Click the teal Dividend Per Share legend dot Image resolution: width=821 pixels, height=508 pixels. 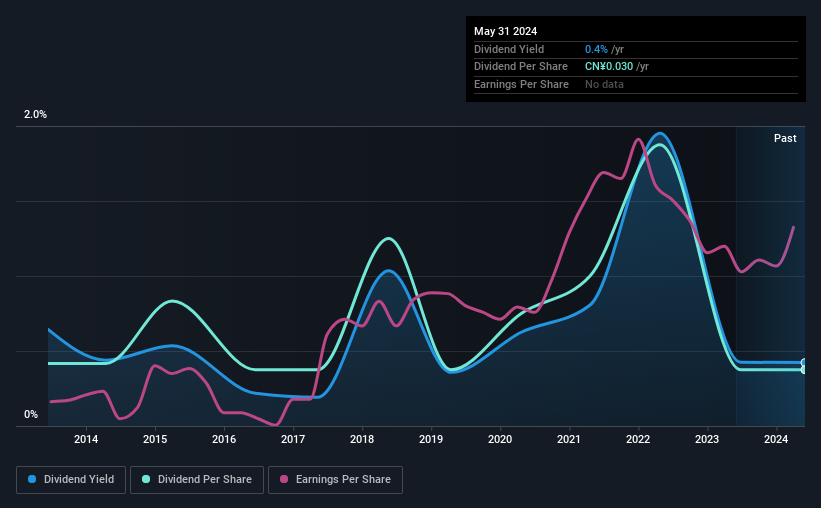click(146, 479)
